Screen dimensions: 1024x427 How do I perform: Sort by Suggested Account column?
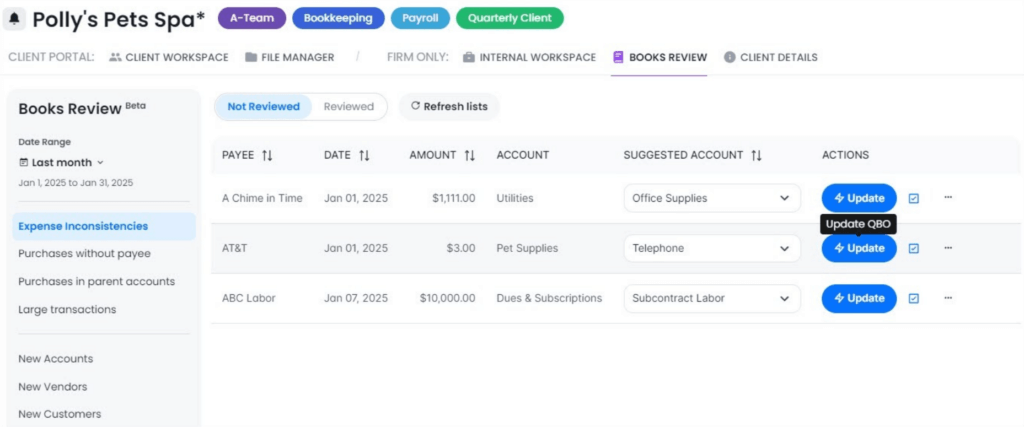(757, 155)
